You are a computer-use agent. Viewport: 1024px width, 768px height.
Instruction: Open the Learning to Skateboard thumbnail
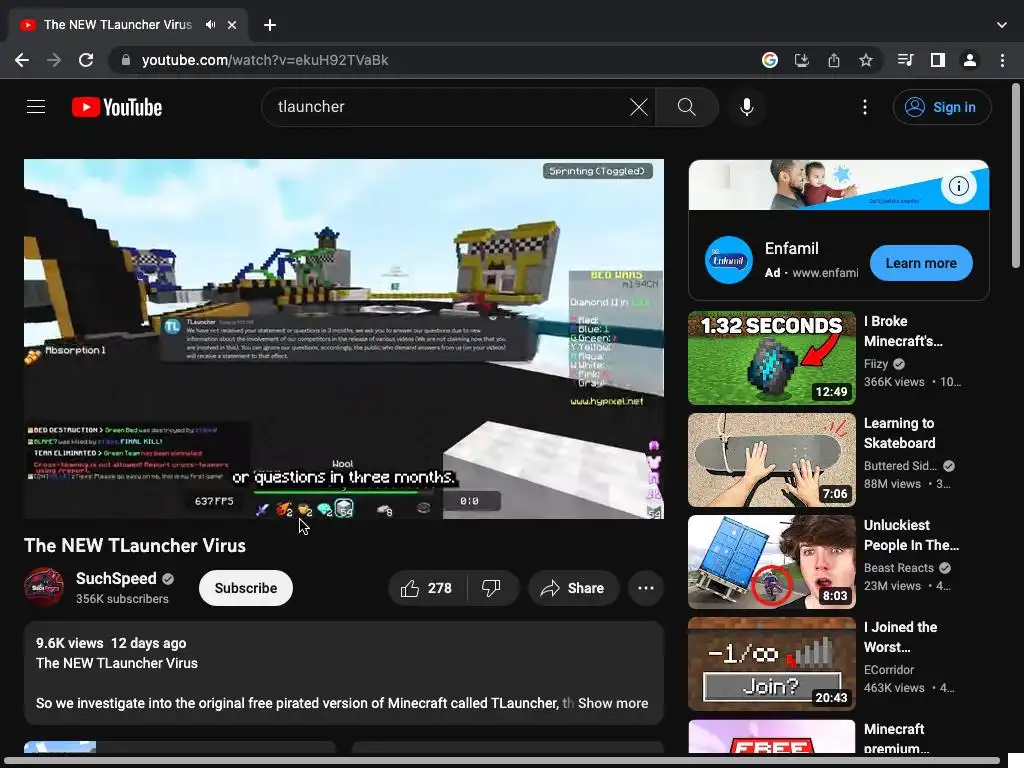771,460
